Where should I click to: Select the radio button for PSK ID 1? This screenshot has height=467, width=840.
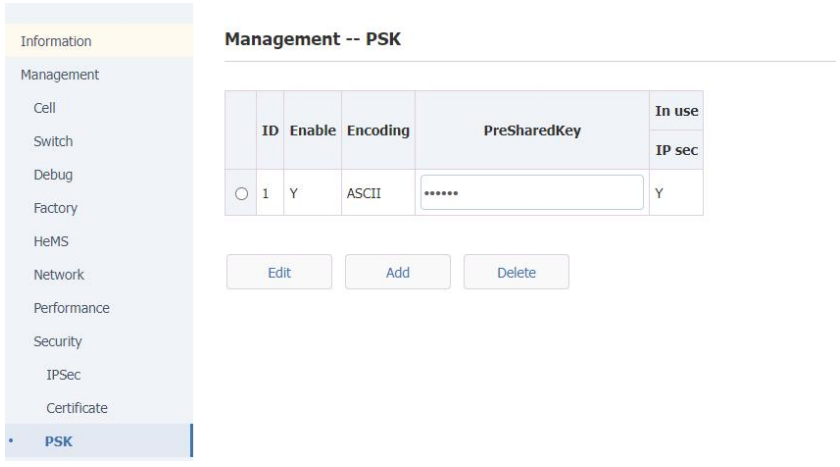(243, 193)
